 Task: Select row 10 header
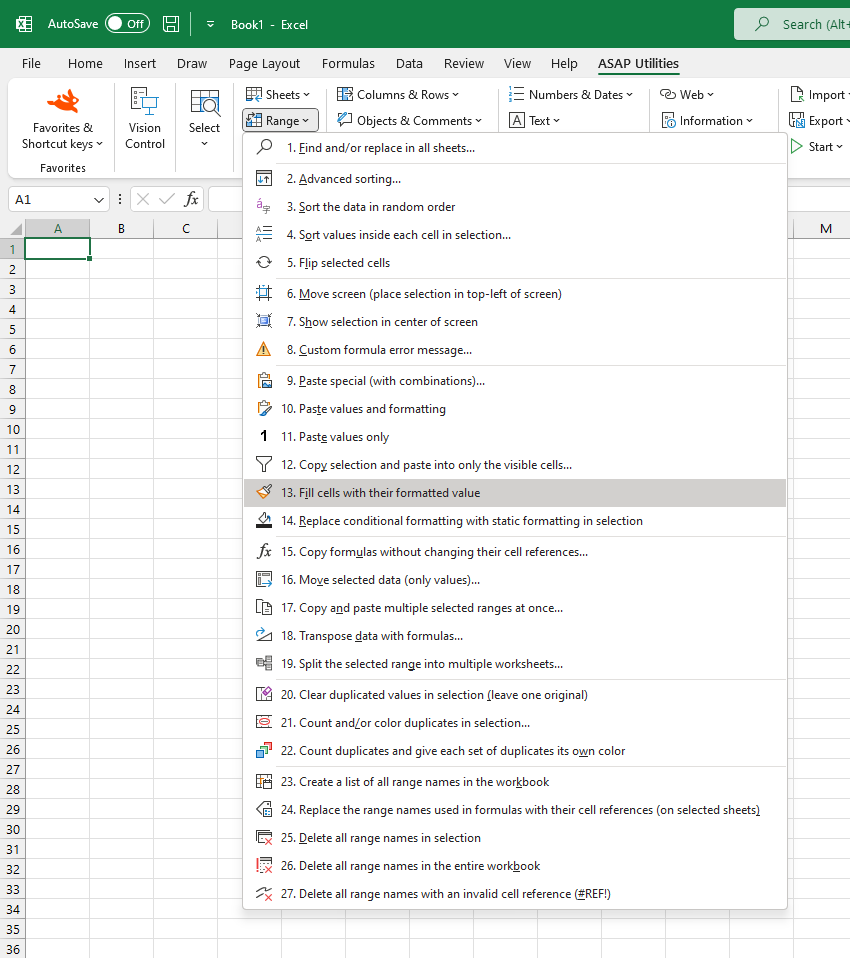click(13, 429)
